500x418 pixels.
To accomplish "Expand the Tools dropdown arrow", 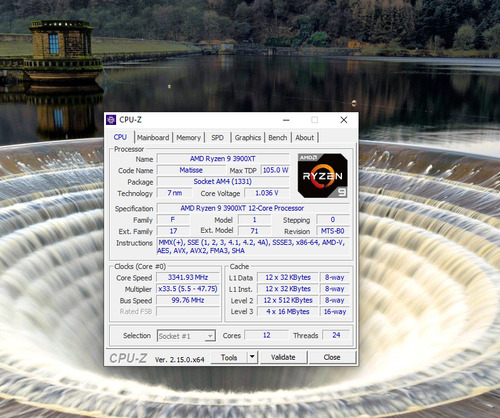I will point(252,357).
